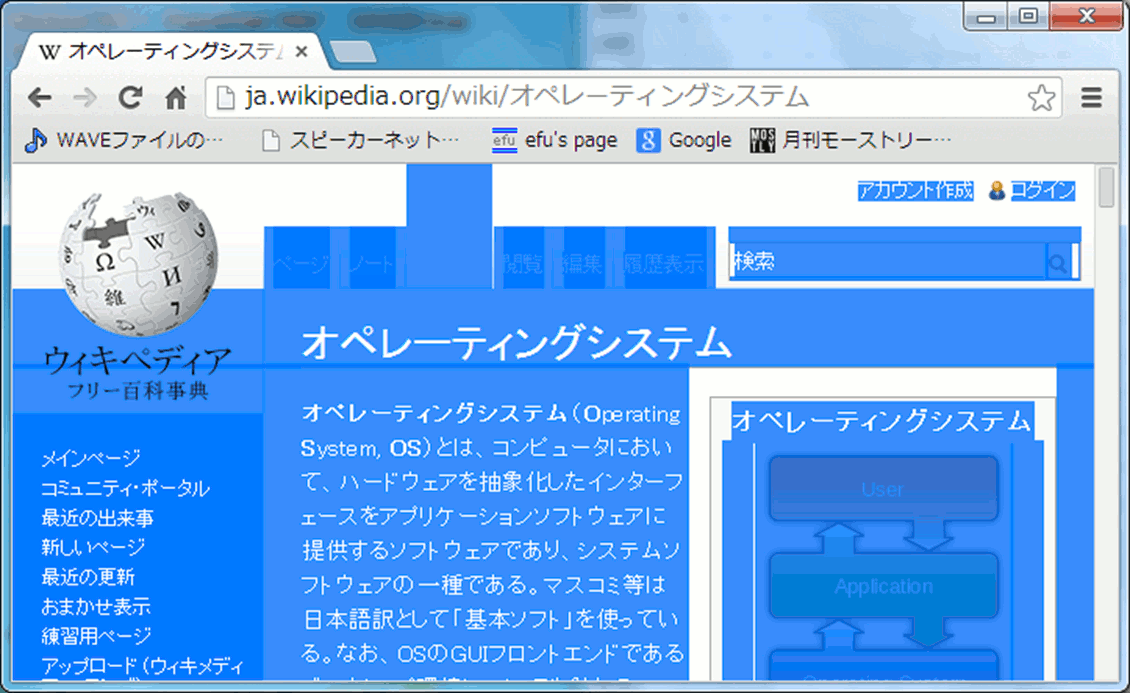Open the efu's page bookmark
This screenshot has width=1130, height=693.
[x=555, y=140]
